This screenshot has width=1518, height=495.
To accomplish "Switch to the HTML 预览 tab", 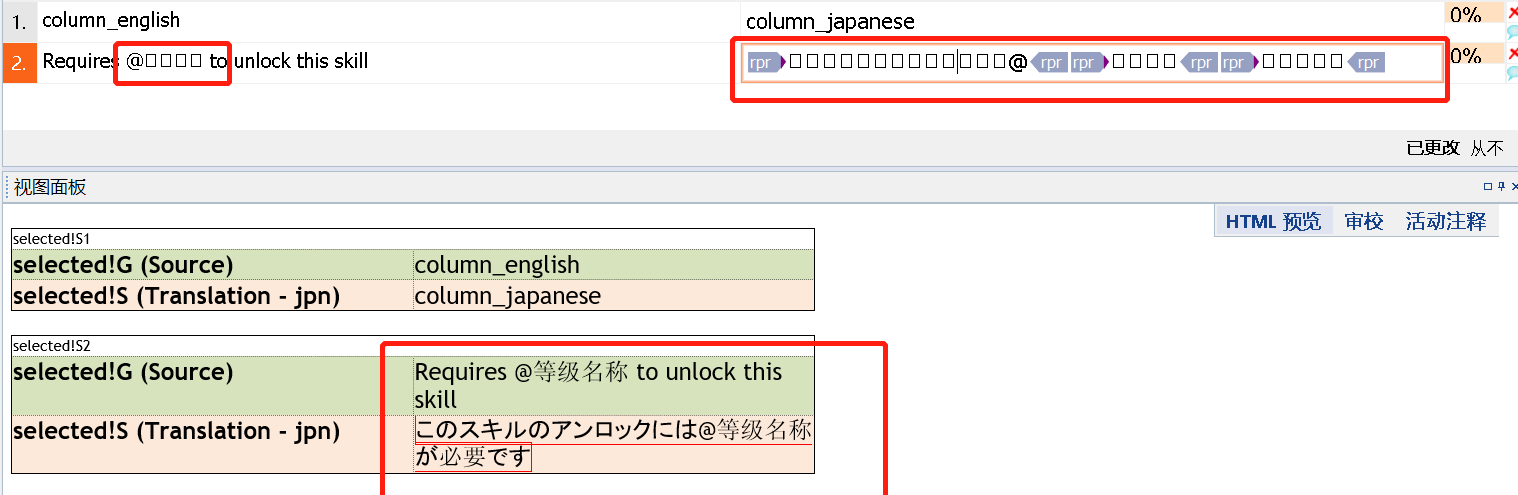I will [1273, 222].
